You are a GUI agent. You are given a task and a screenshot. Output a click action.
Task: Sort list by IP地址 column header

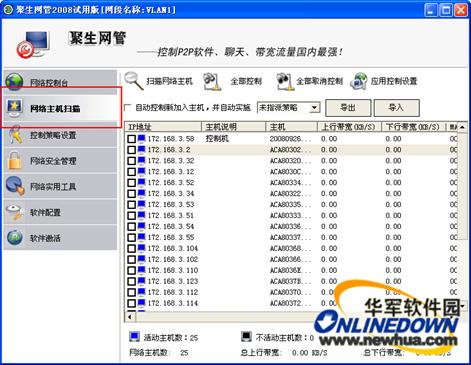click(164, 127)
